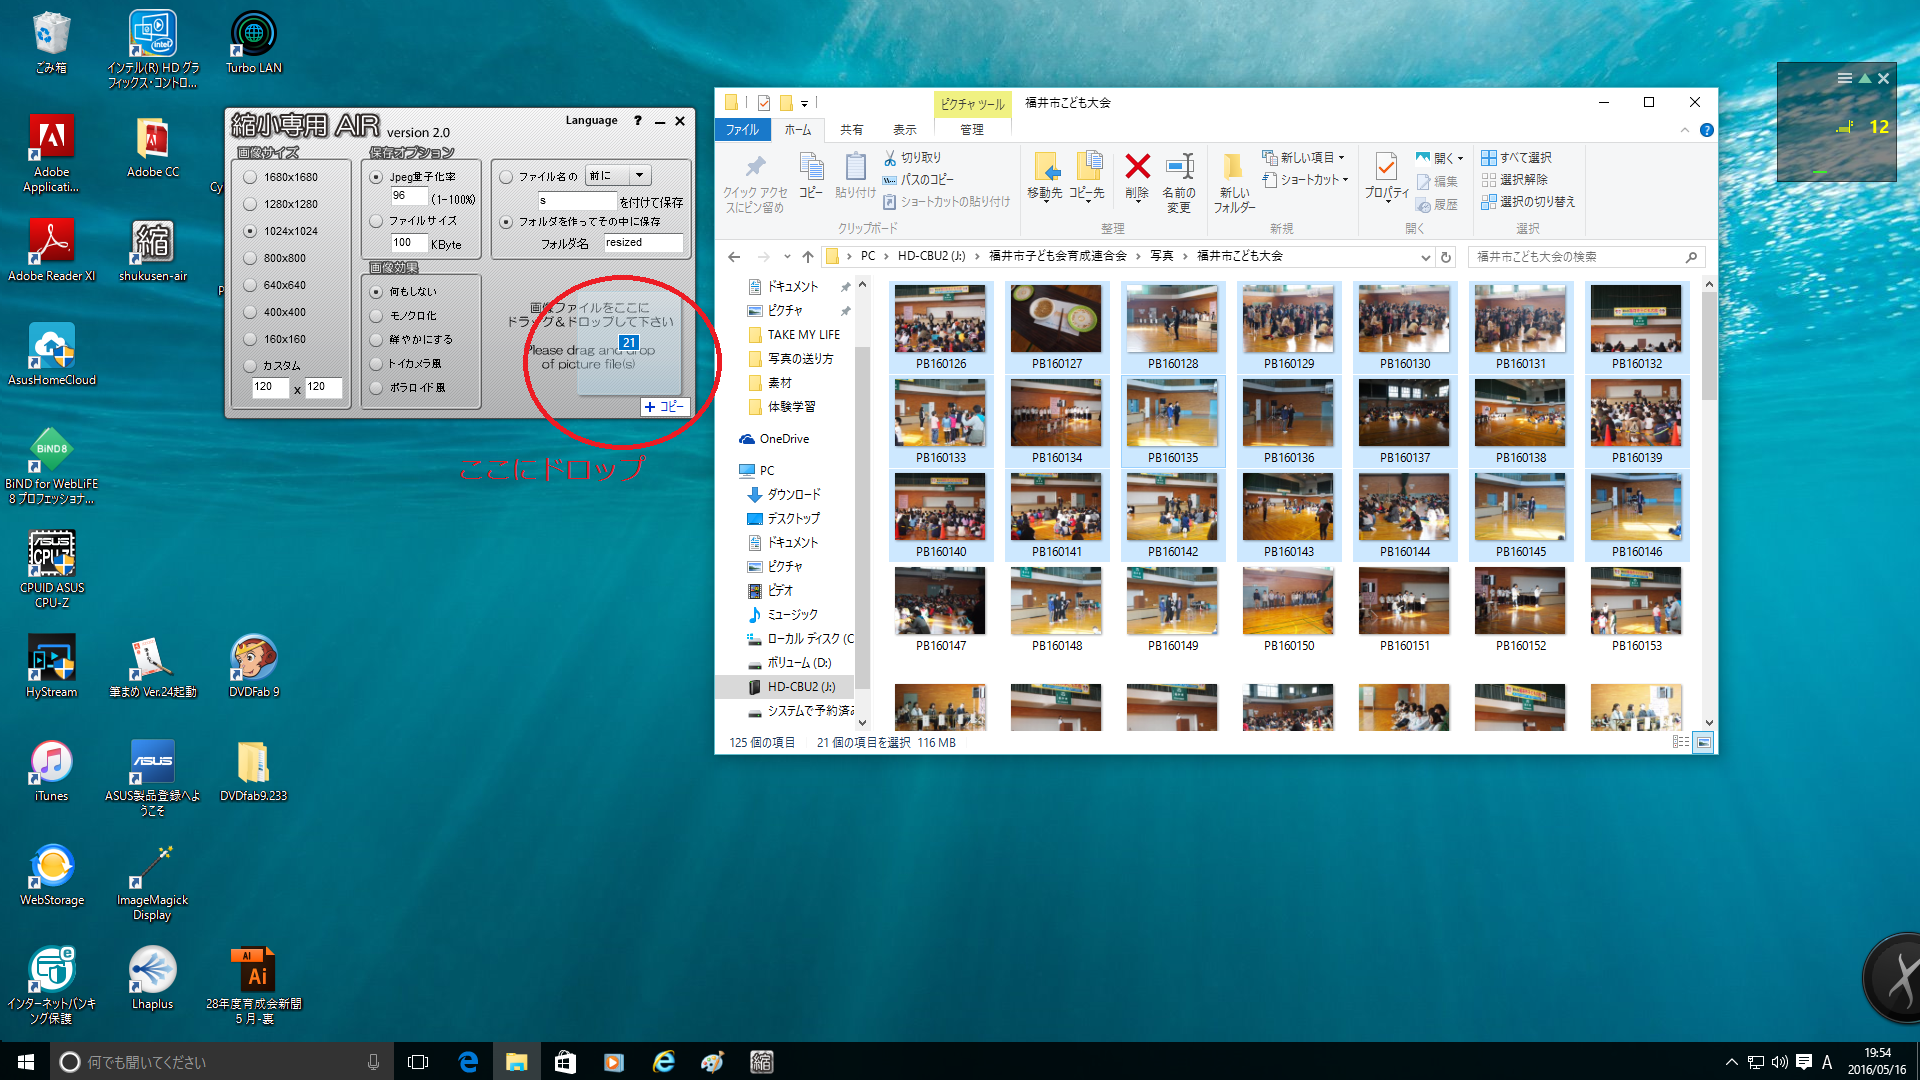Open shukusen-air desktop shortcut
The width and height of the screenshot is (1920, 1080).
coord(153,243)
